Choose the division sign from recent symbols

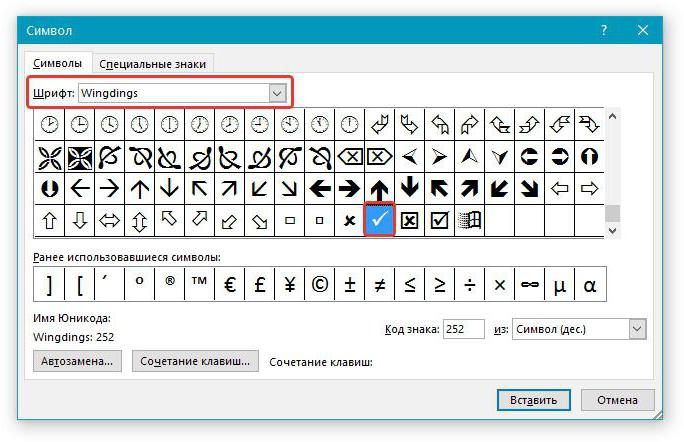[x=470, y=284]
